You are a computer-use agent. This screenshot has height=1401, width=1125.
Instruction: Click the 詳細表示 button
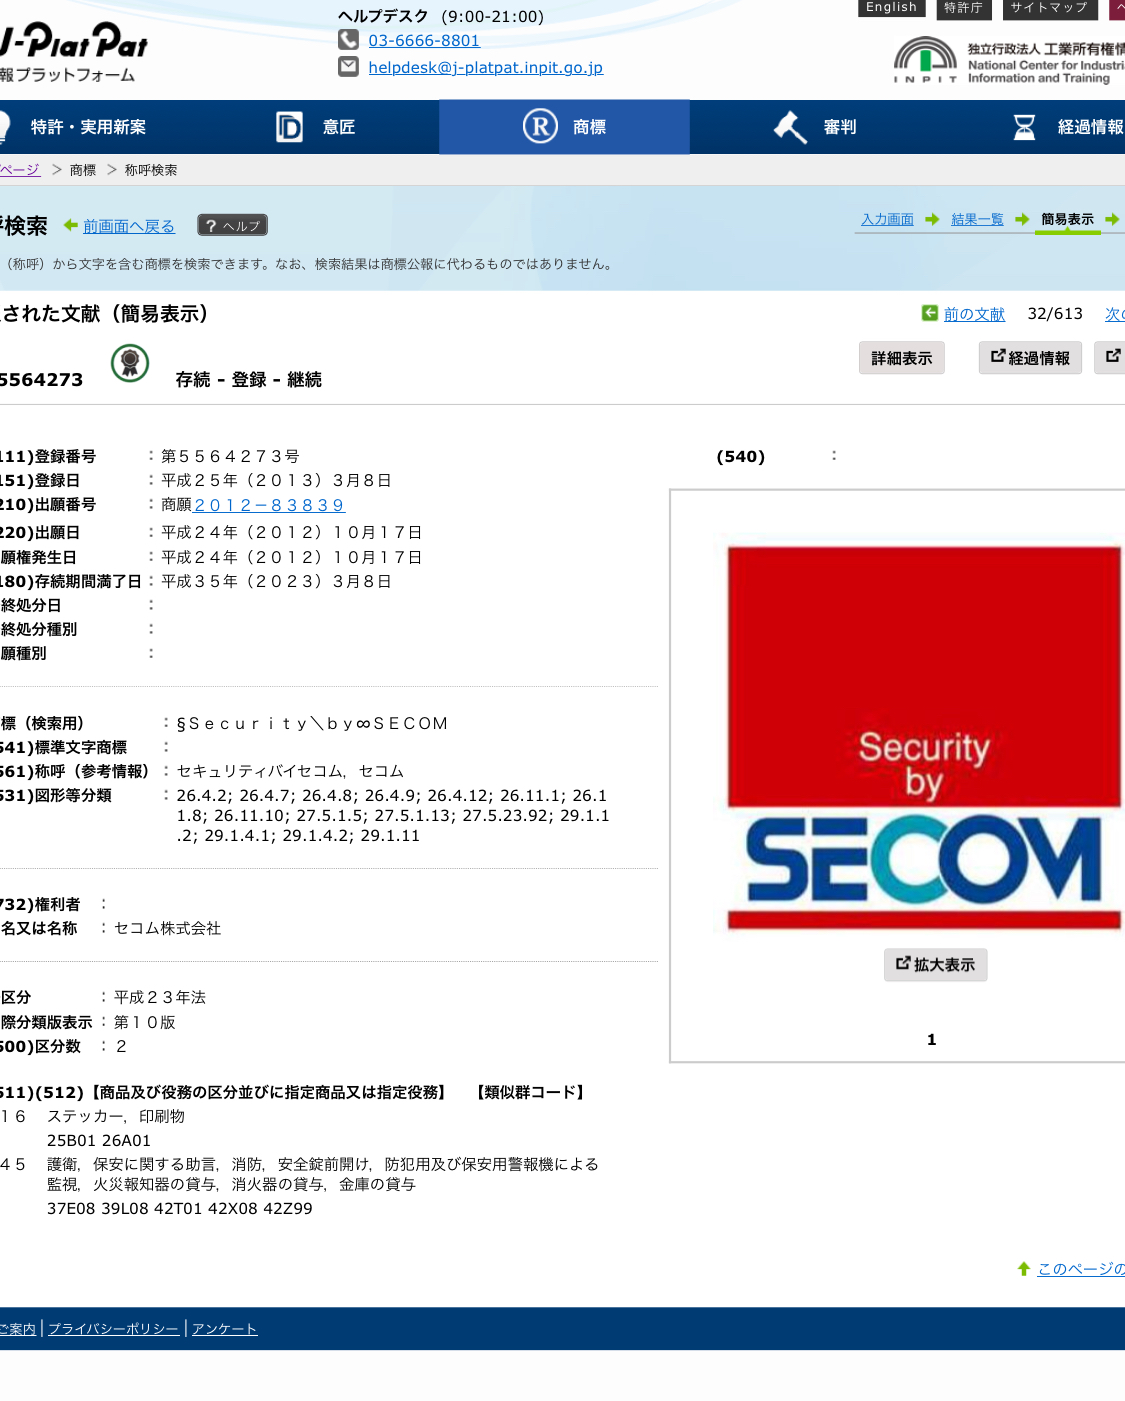(901, 358)
